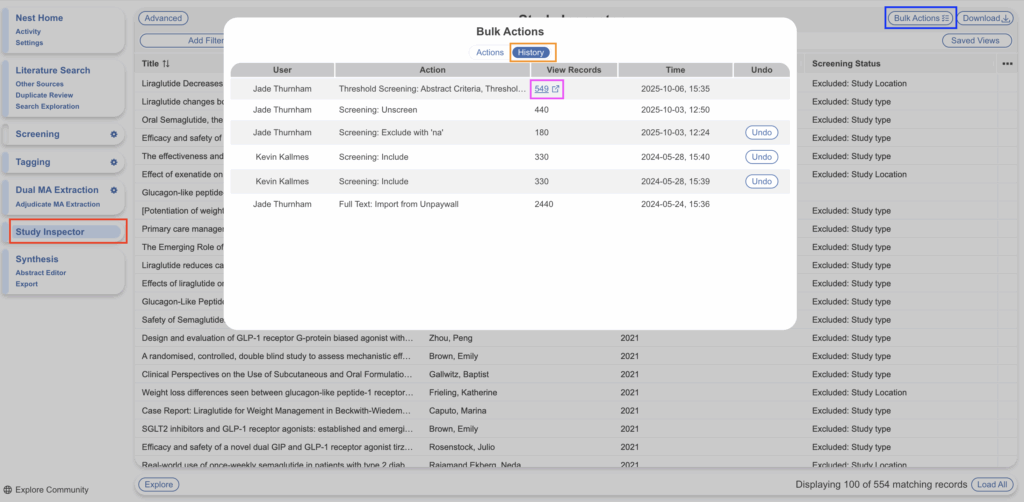Undo Kevin Kallmes' 15:40 Screening Include
The image size is (1024, 502).
(x=761, y=157)
